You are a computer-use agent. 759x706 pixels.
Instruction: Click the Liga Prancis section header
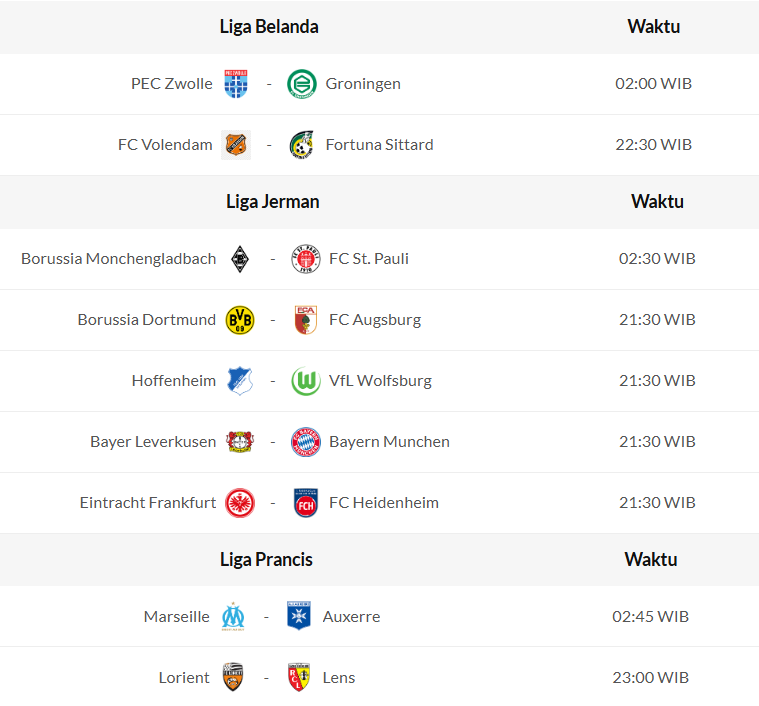tap(266, 560)
